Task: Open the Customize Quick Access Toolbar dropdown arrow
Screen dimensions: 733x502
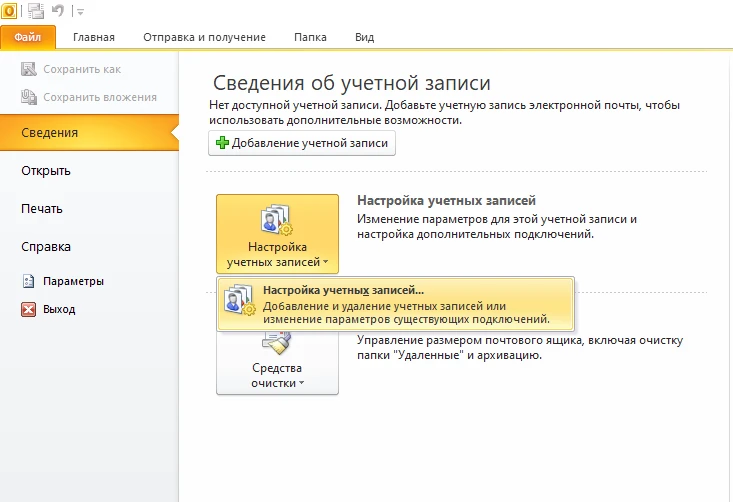Action: [80, 12]
